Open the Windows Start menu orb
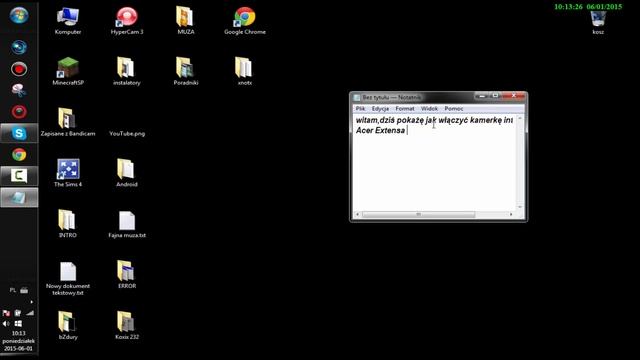Viewport: 640px width, 360px height. (19, 16)
